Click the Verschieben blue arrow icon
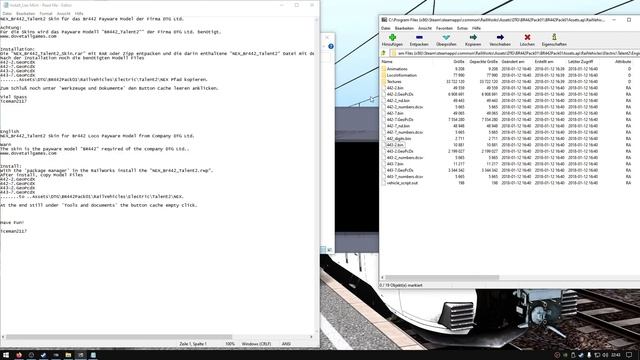 pos(500,38)
